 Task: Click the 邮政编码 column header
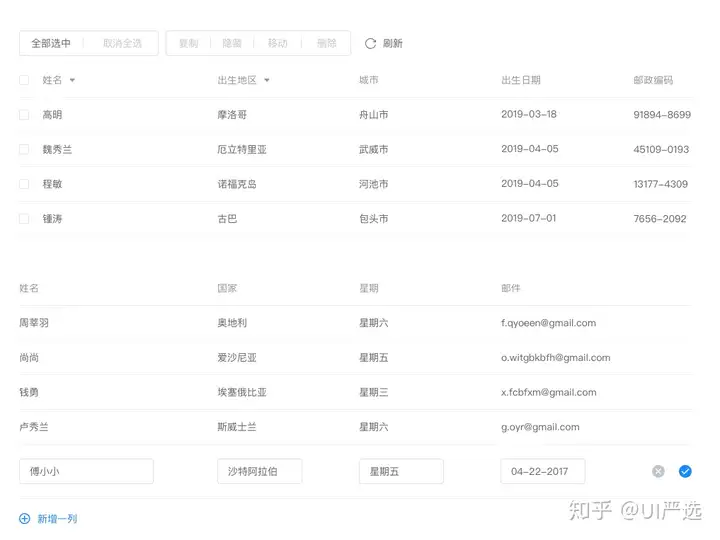click(x=653, y=80)
